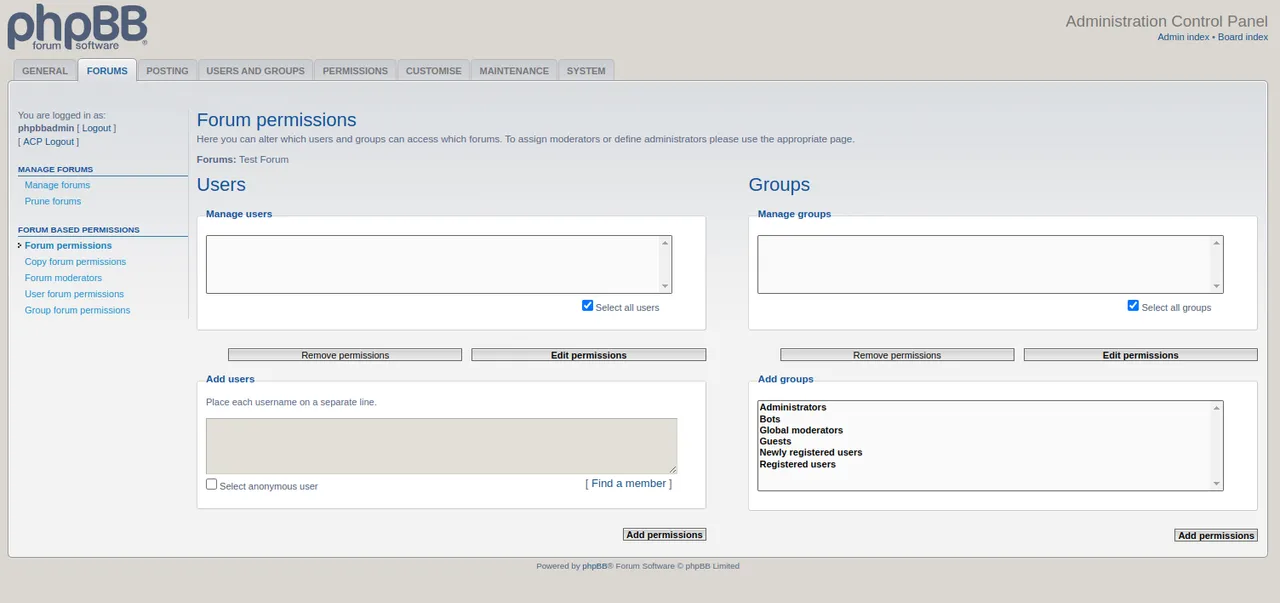Image resolution: width=1280 pixels, height=603 pixels.
Task: Click Add groups scrollbar down arrow
Action: click(1217, 484)
